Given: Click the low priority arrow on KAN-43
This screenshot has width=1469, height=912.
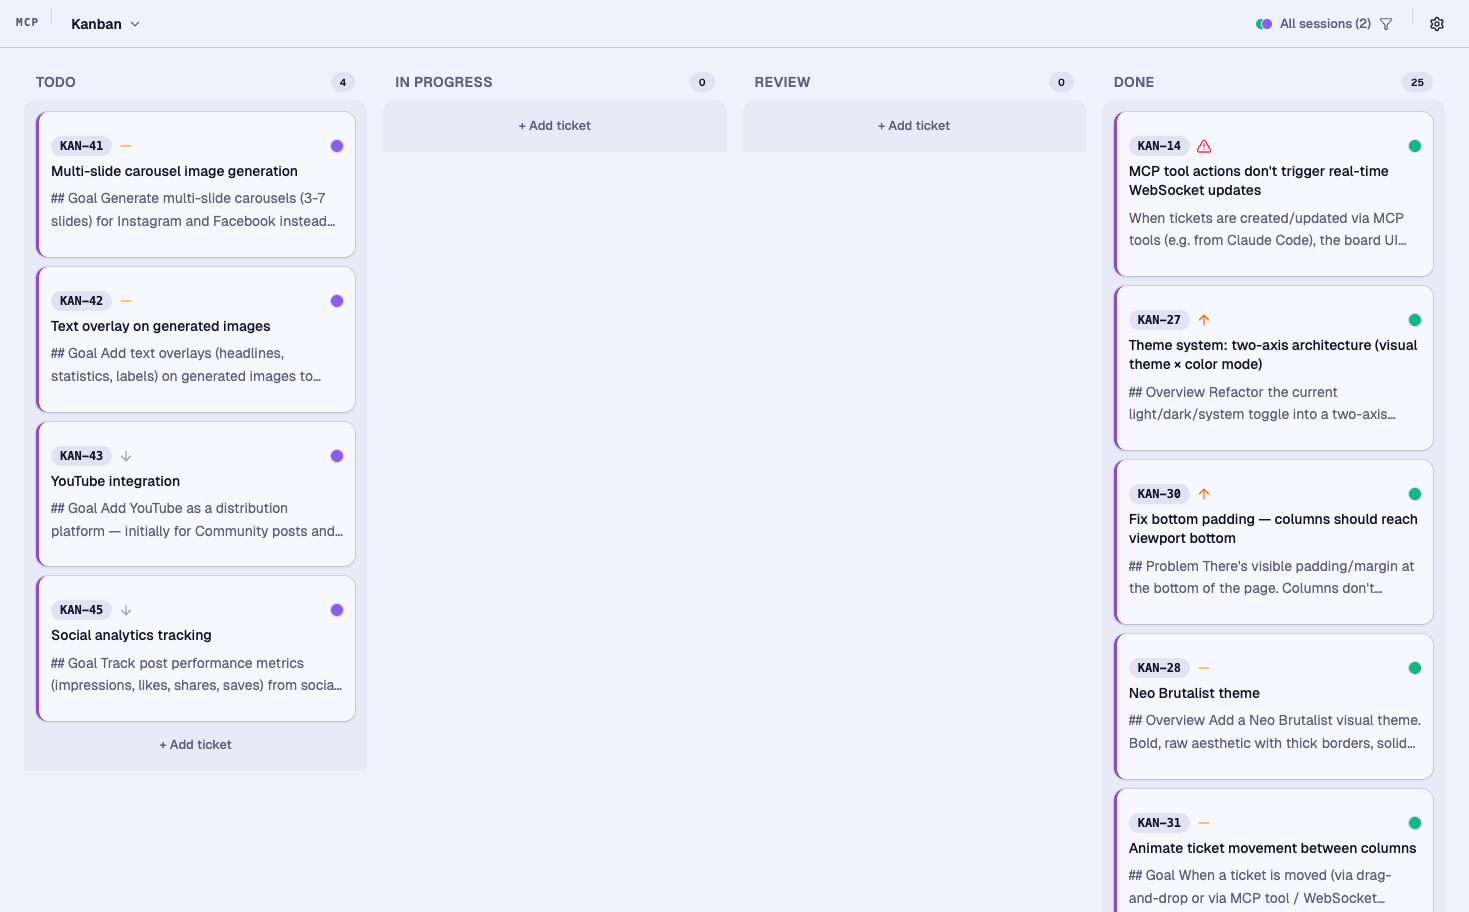Looking at the screenshot, I should (x=126, y=456).
